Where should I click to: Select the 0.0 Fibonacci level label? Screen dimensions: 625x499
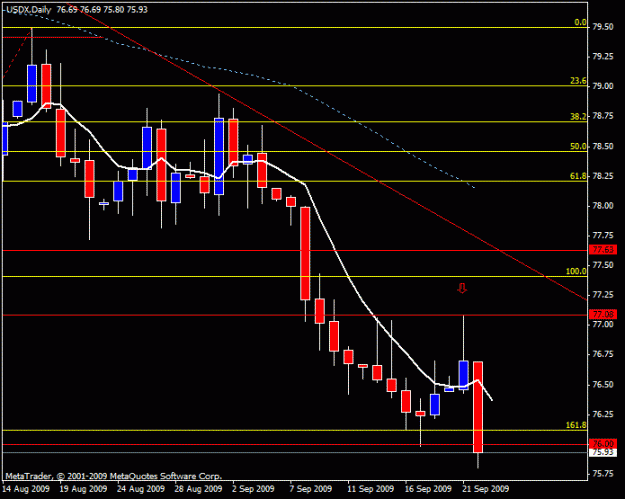[580, 22]
